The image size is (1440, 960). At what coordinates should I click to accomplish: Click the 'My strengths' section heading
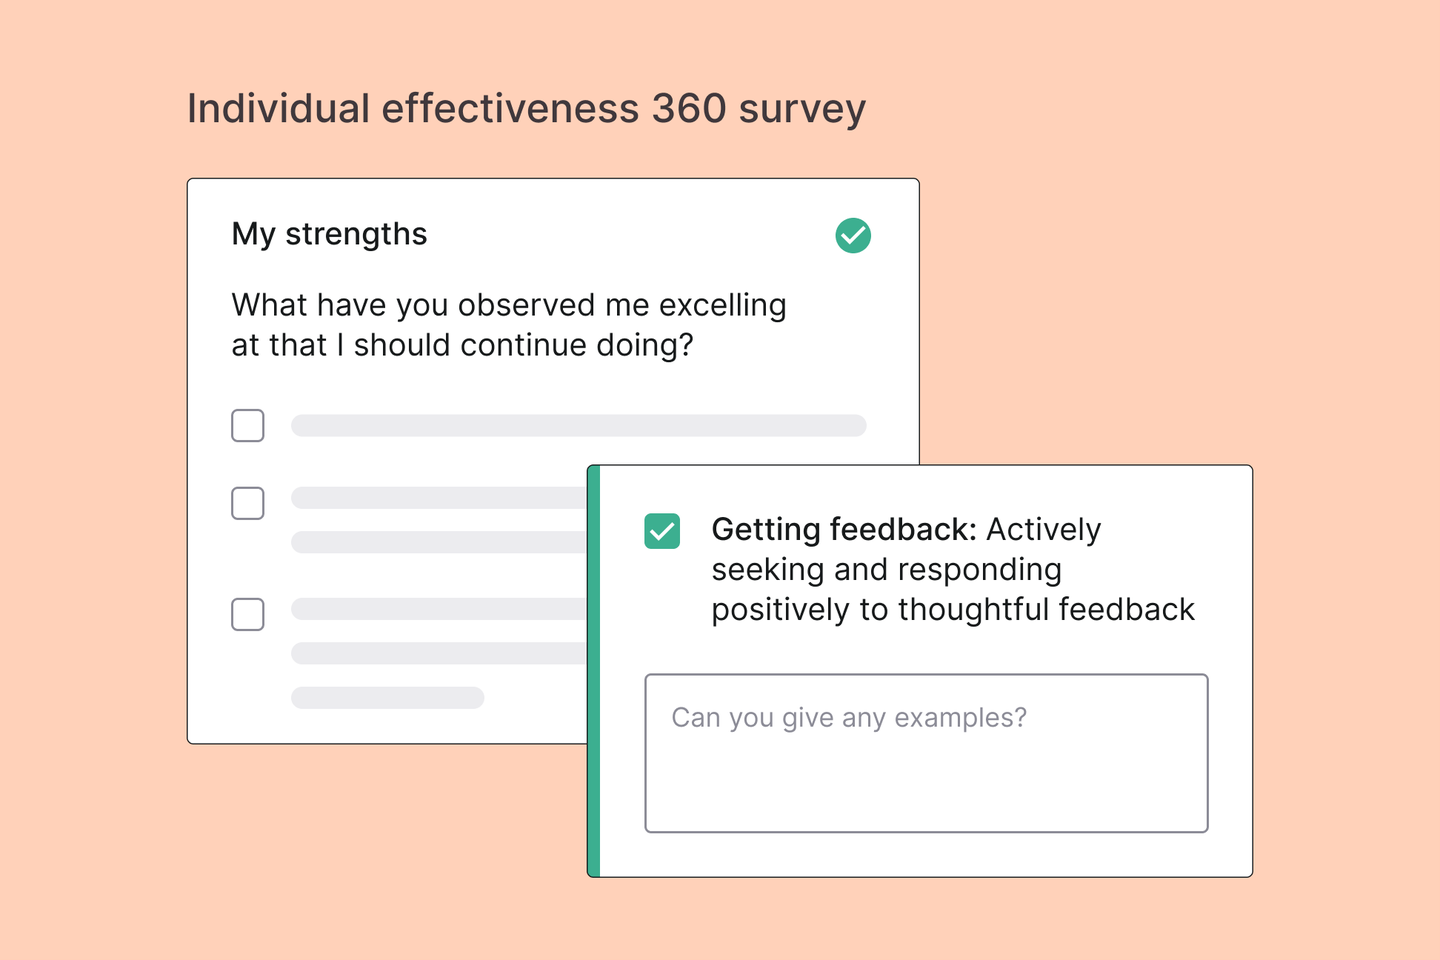coord(329,234)
